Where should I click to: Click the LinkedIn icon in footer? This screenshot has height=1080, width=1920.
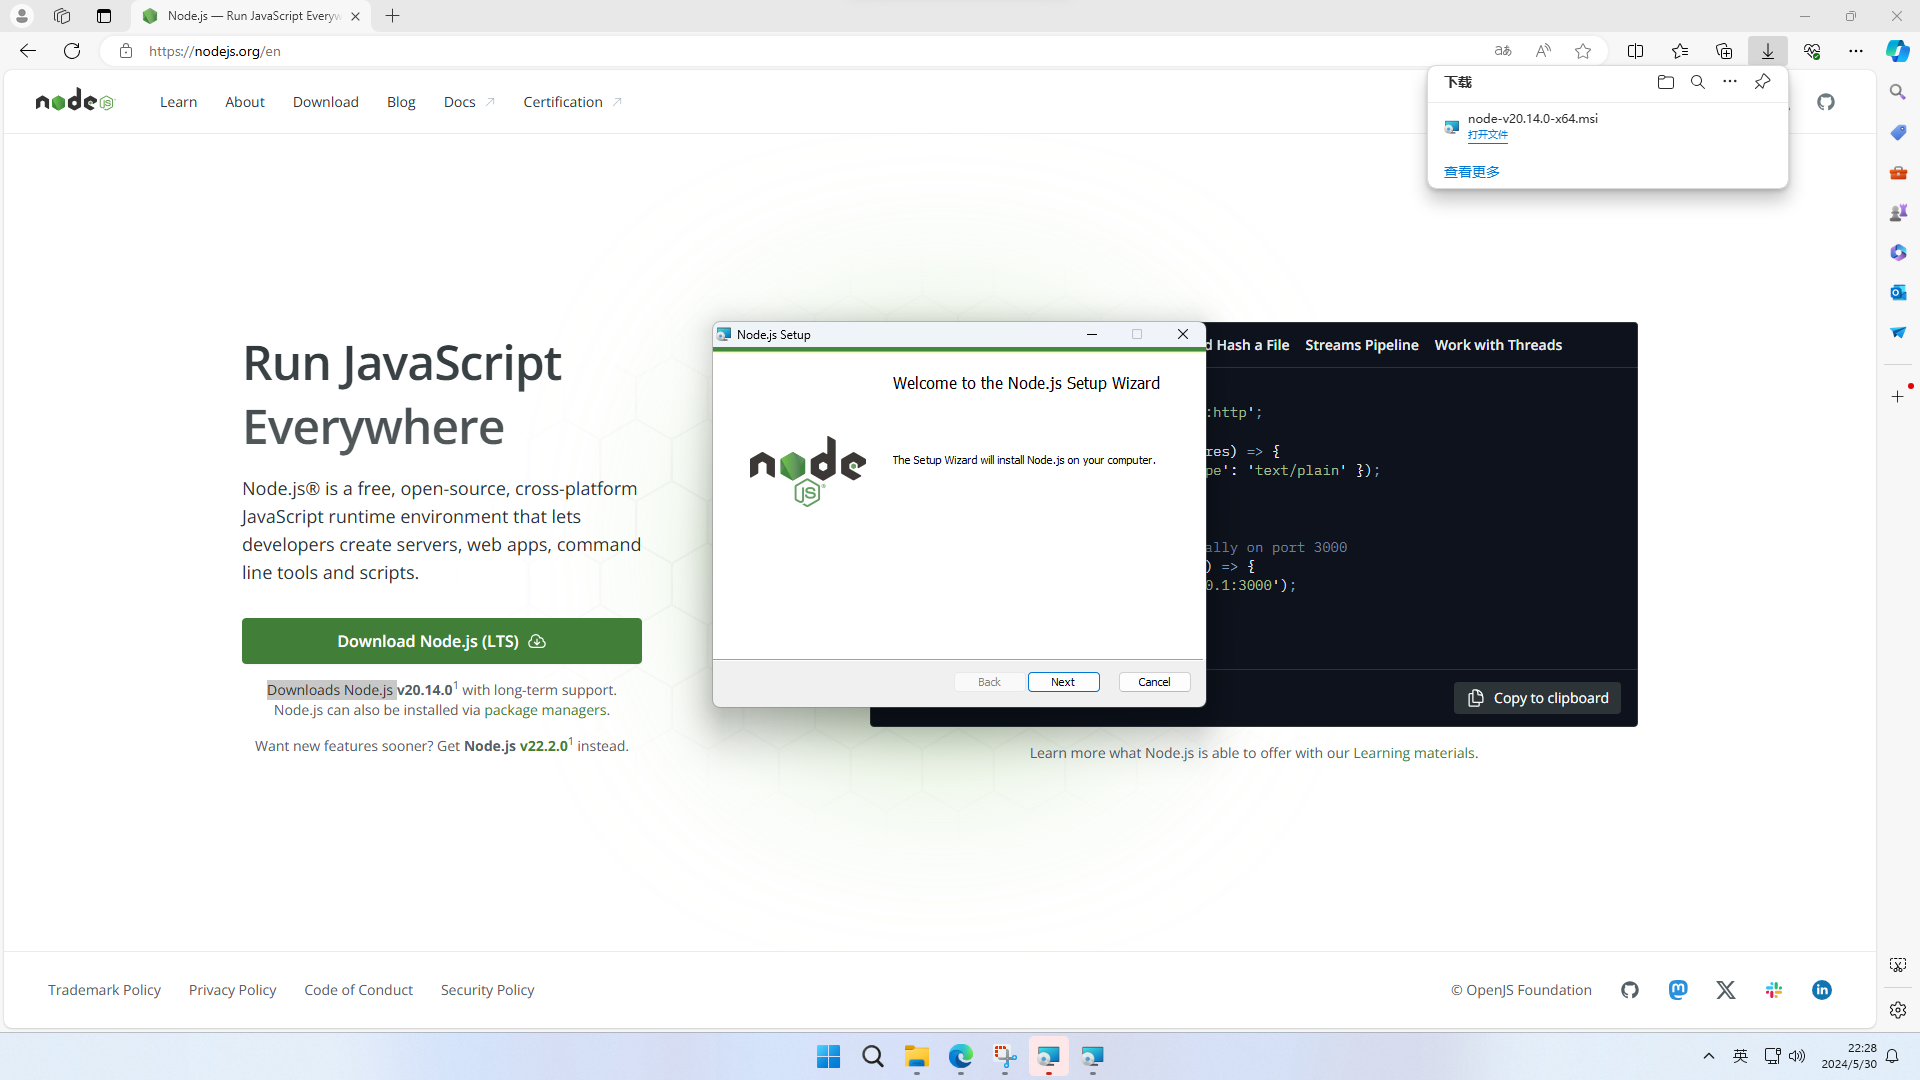click(1822, 990)
